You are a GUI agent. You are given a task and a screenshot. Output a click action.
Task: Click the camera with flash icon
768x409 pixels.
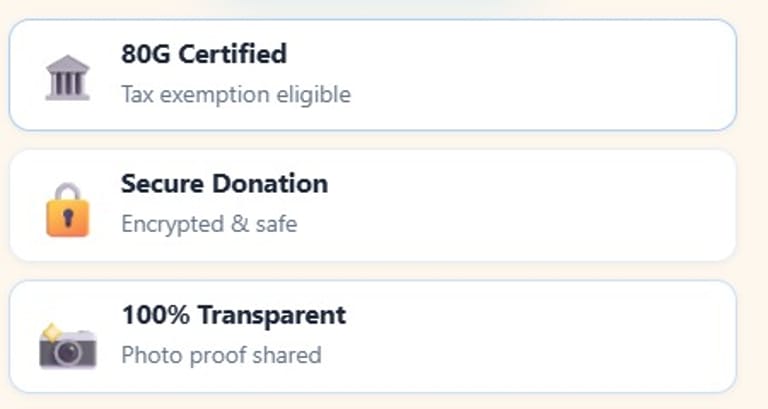point(67,346)
